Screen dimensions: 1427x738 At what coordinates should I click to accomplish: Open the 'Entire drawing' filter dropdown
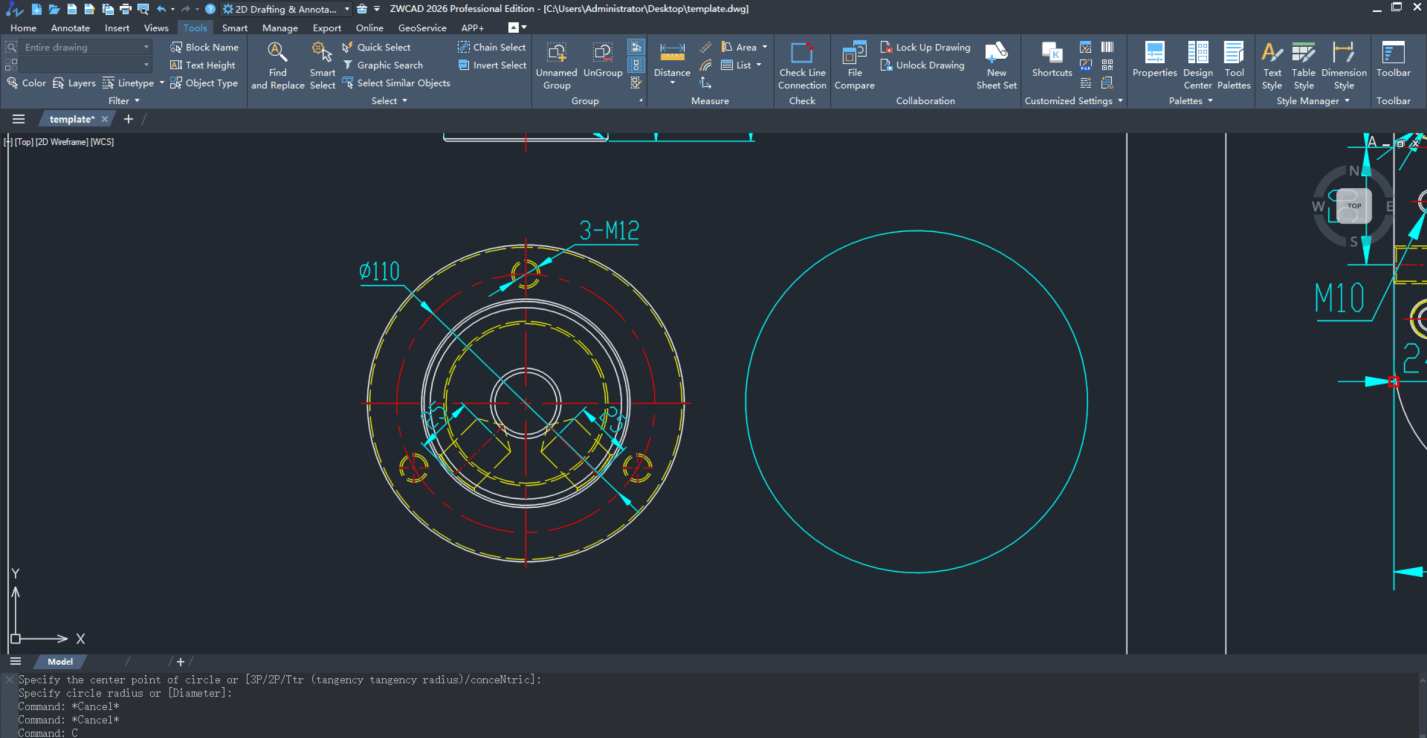pos(146,47)
